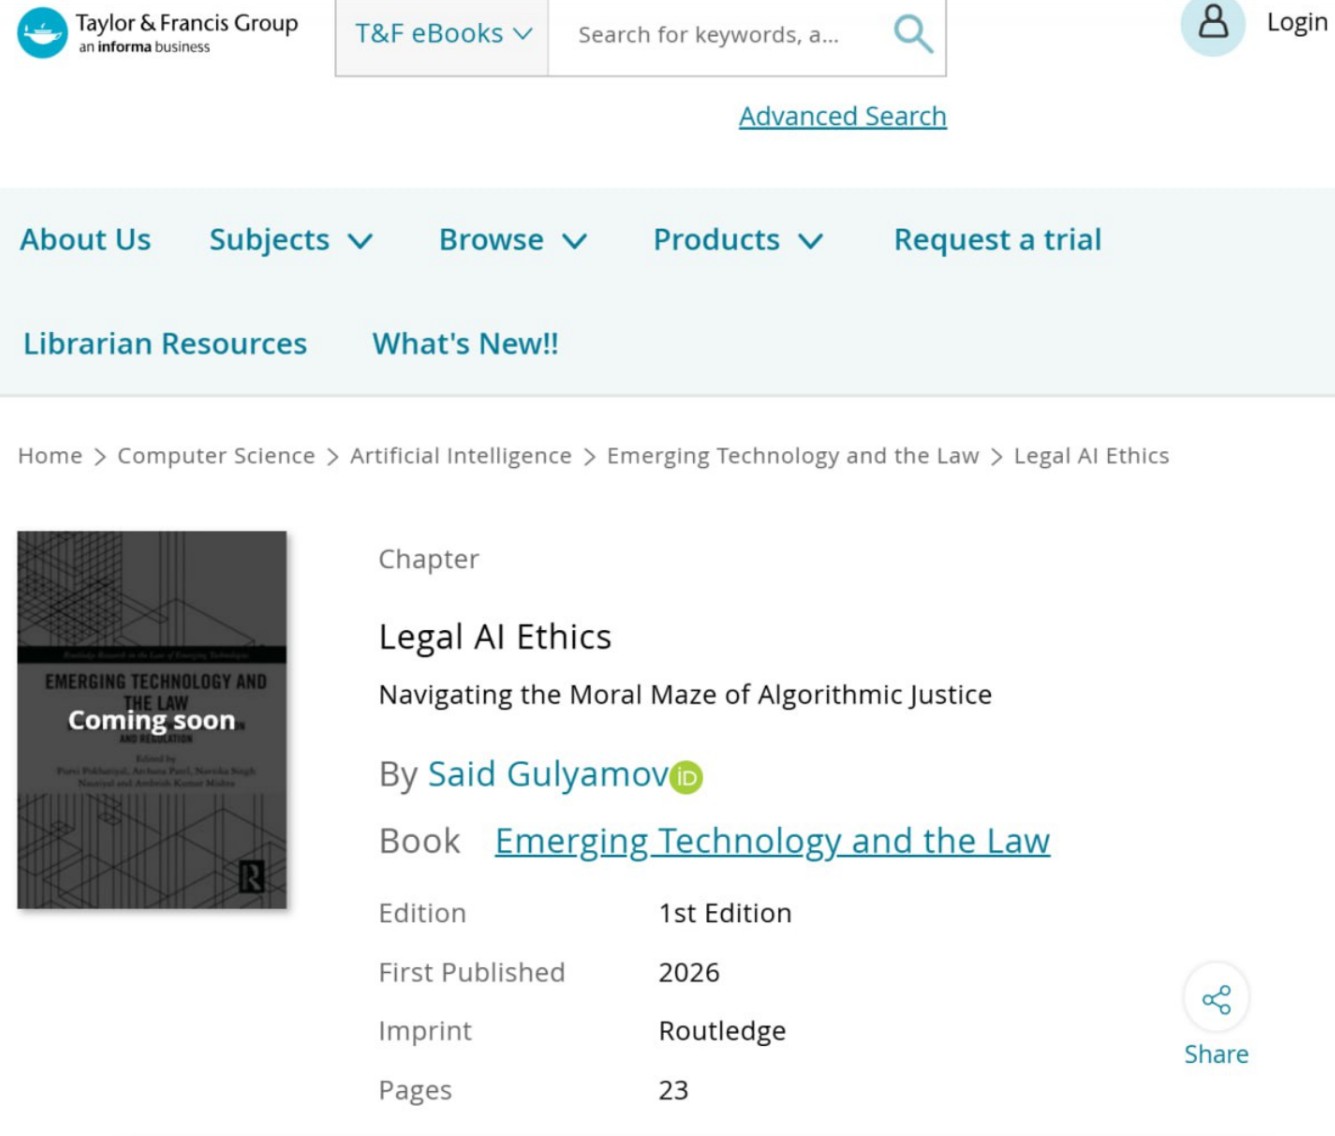Open the What's New!! section
The width and height of the screenshot is (1335, 1136).
pyautogui.click(x=465, y=344)
